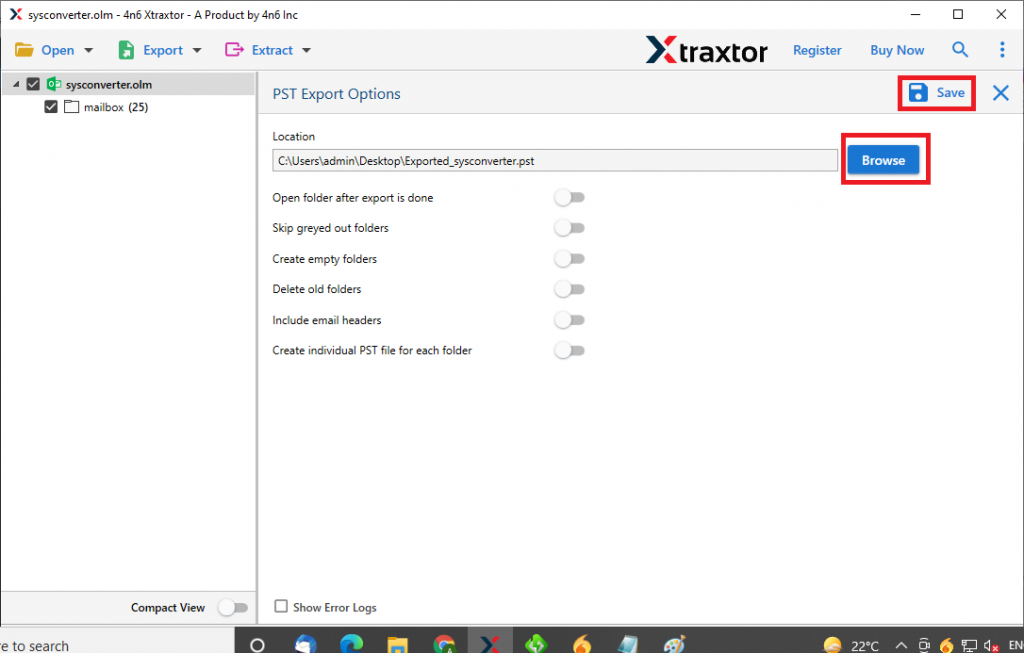
Task: Toggle Open folder after export is done
Action: [569, 198]
